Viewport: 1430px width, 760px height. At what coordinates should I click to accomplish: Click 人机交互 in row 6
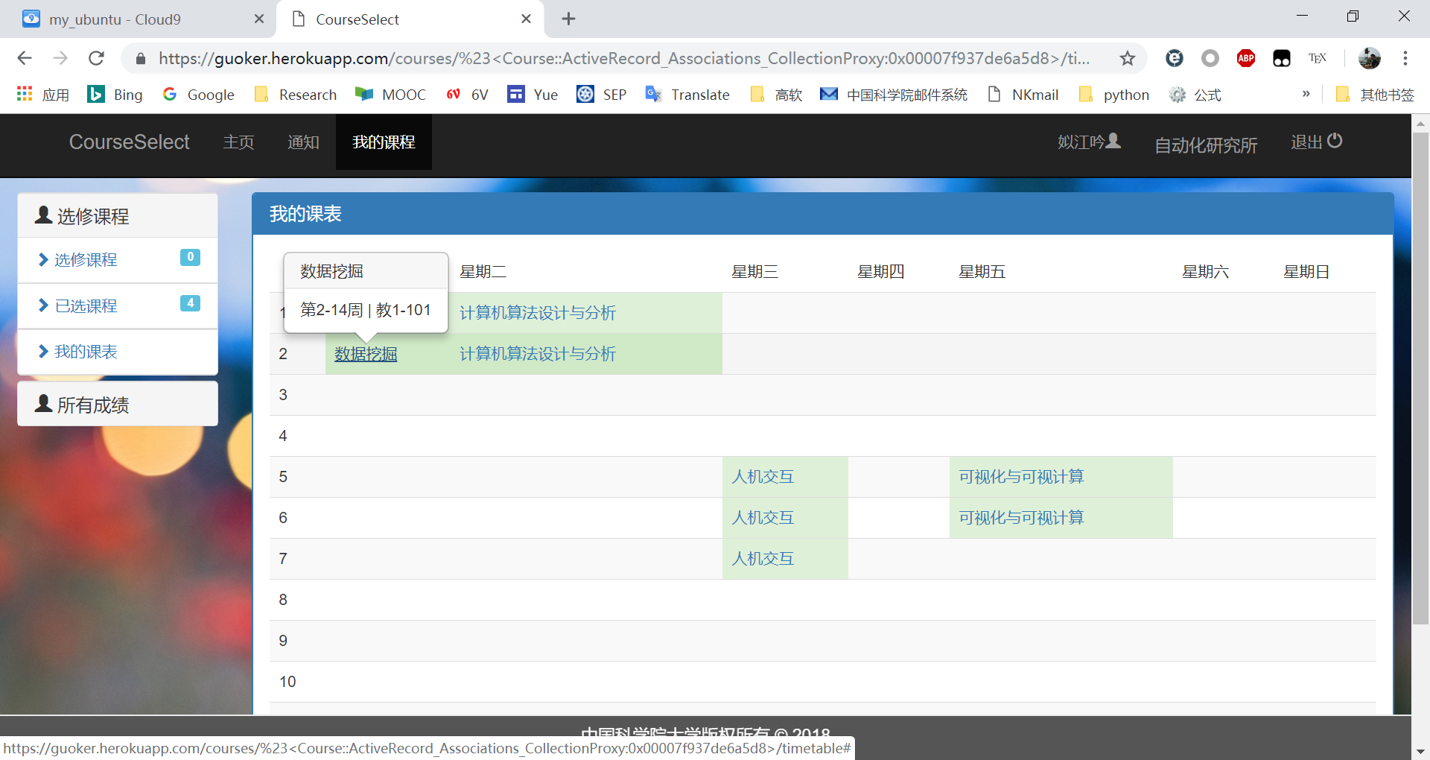point(763,518)
